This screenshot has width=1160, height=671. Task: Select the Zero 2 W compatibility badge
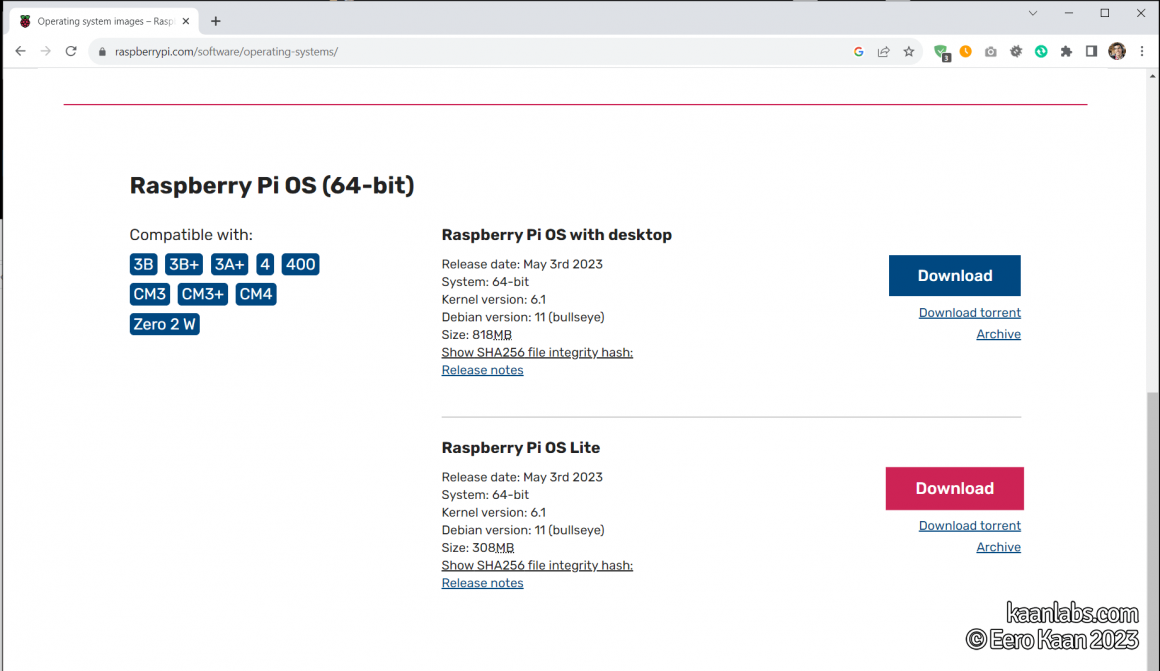coord(164,323)
